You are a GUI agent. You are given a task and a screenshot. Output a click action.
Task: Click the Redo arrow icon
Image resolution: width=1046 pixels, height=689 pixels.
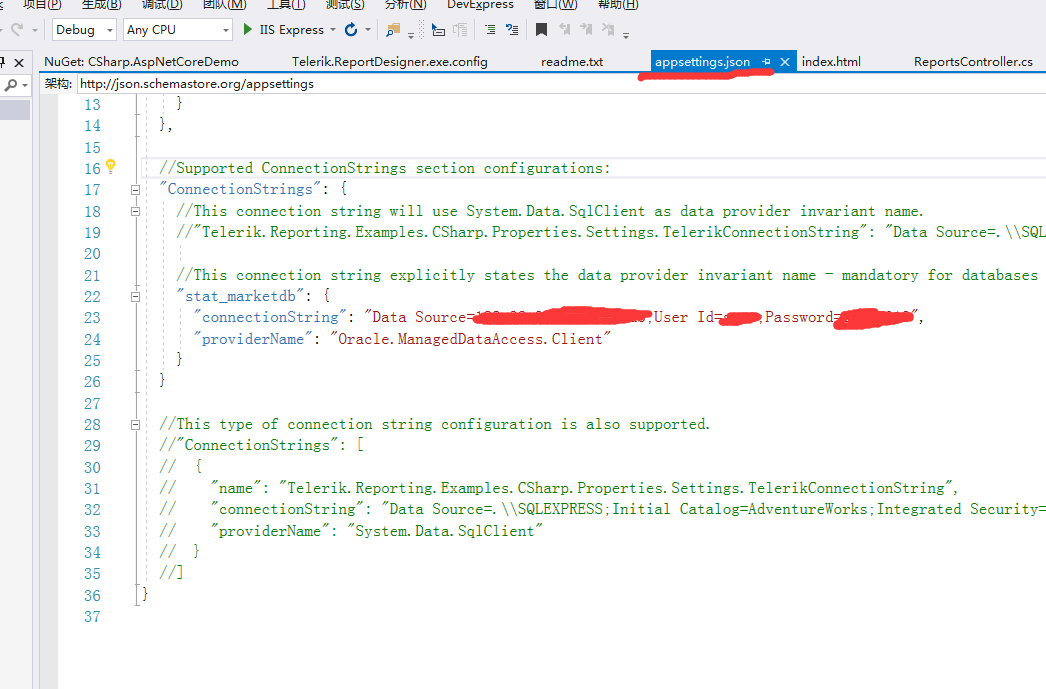17,29
